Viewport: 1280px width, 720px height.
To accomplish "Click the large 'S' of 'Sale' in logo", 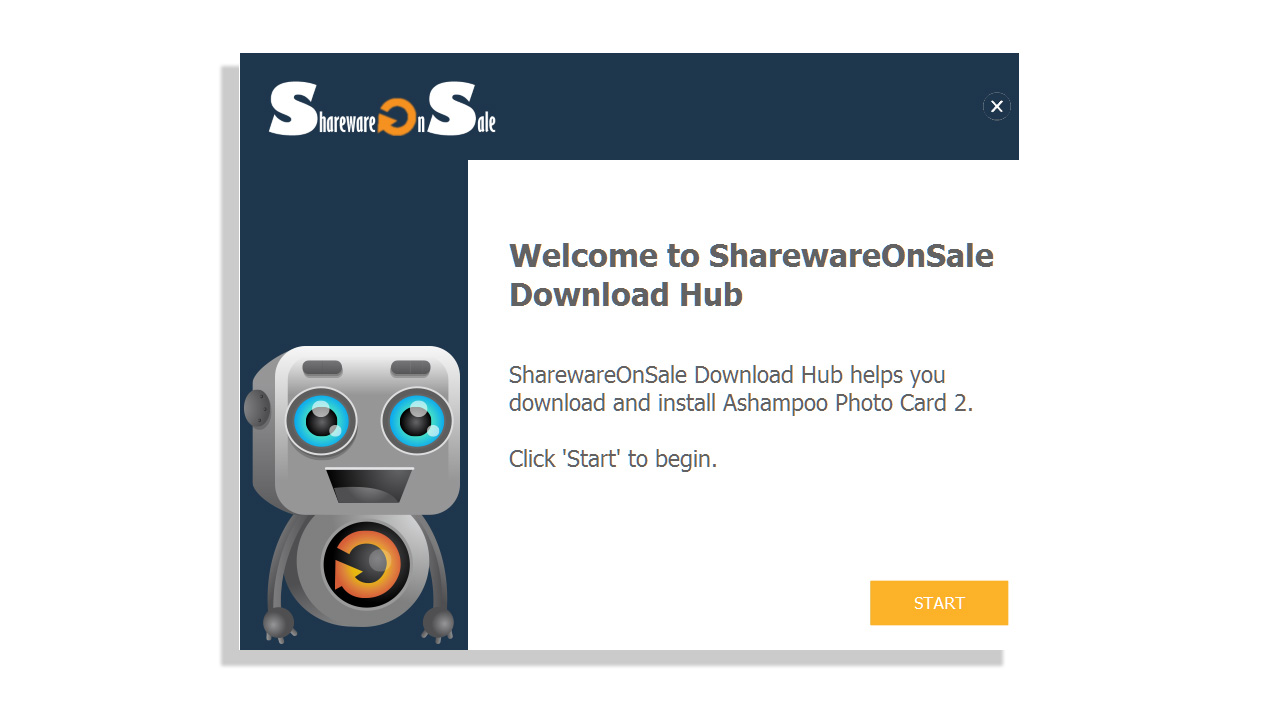I will point(452,110).
